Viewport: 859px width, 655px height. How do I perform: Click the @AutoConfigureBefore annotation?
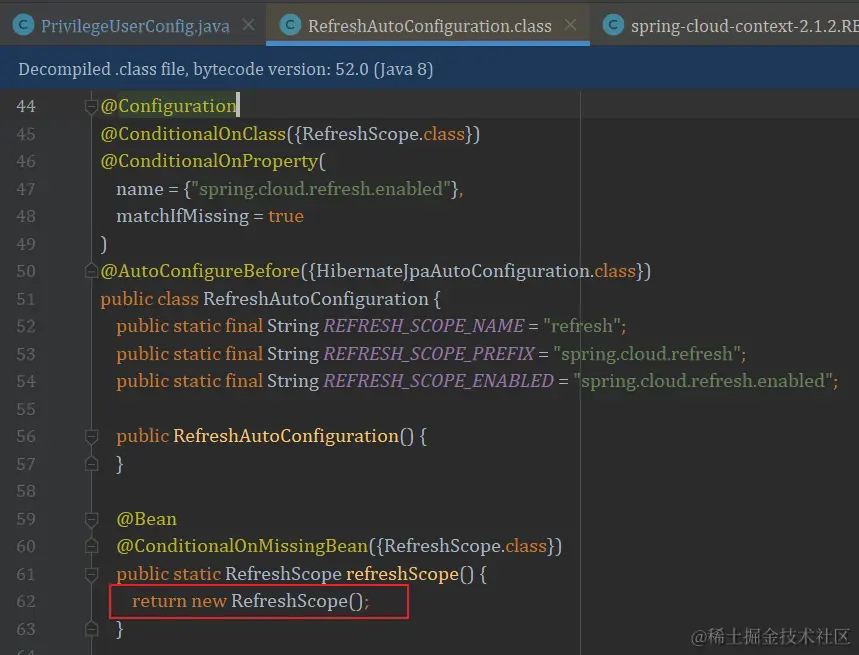click(x=200, y=271)
